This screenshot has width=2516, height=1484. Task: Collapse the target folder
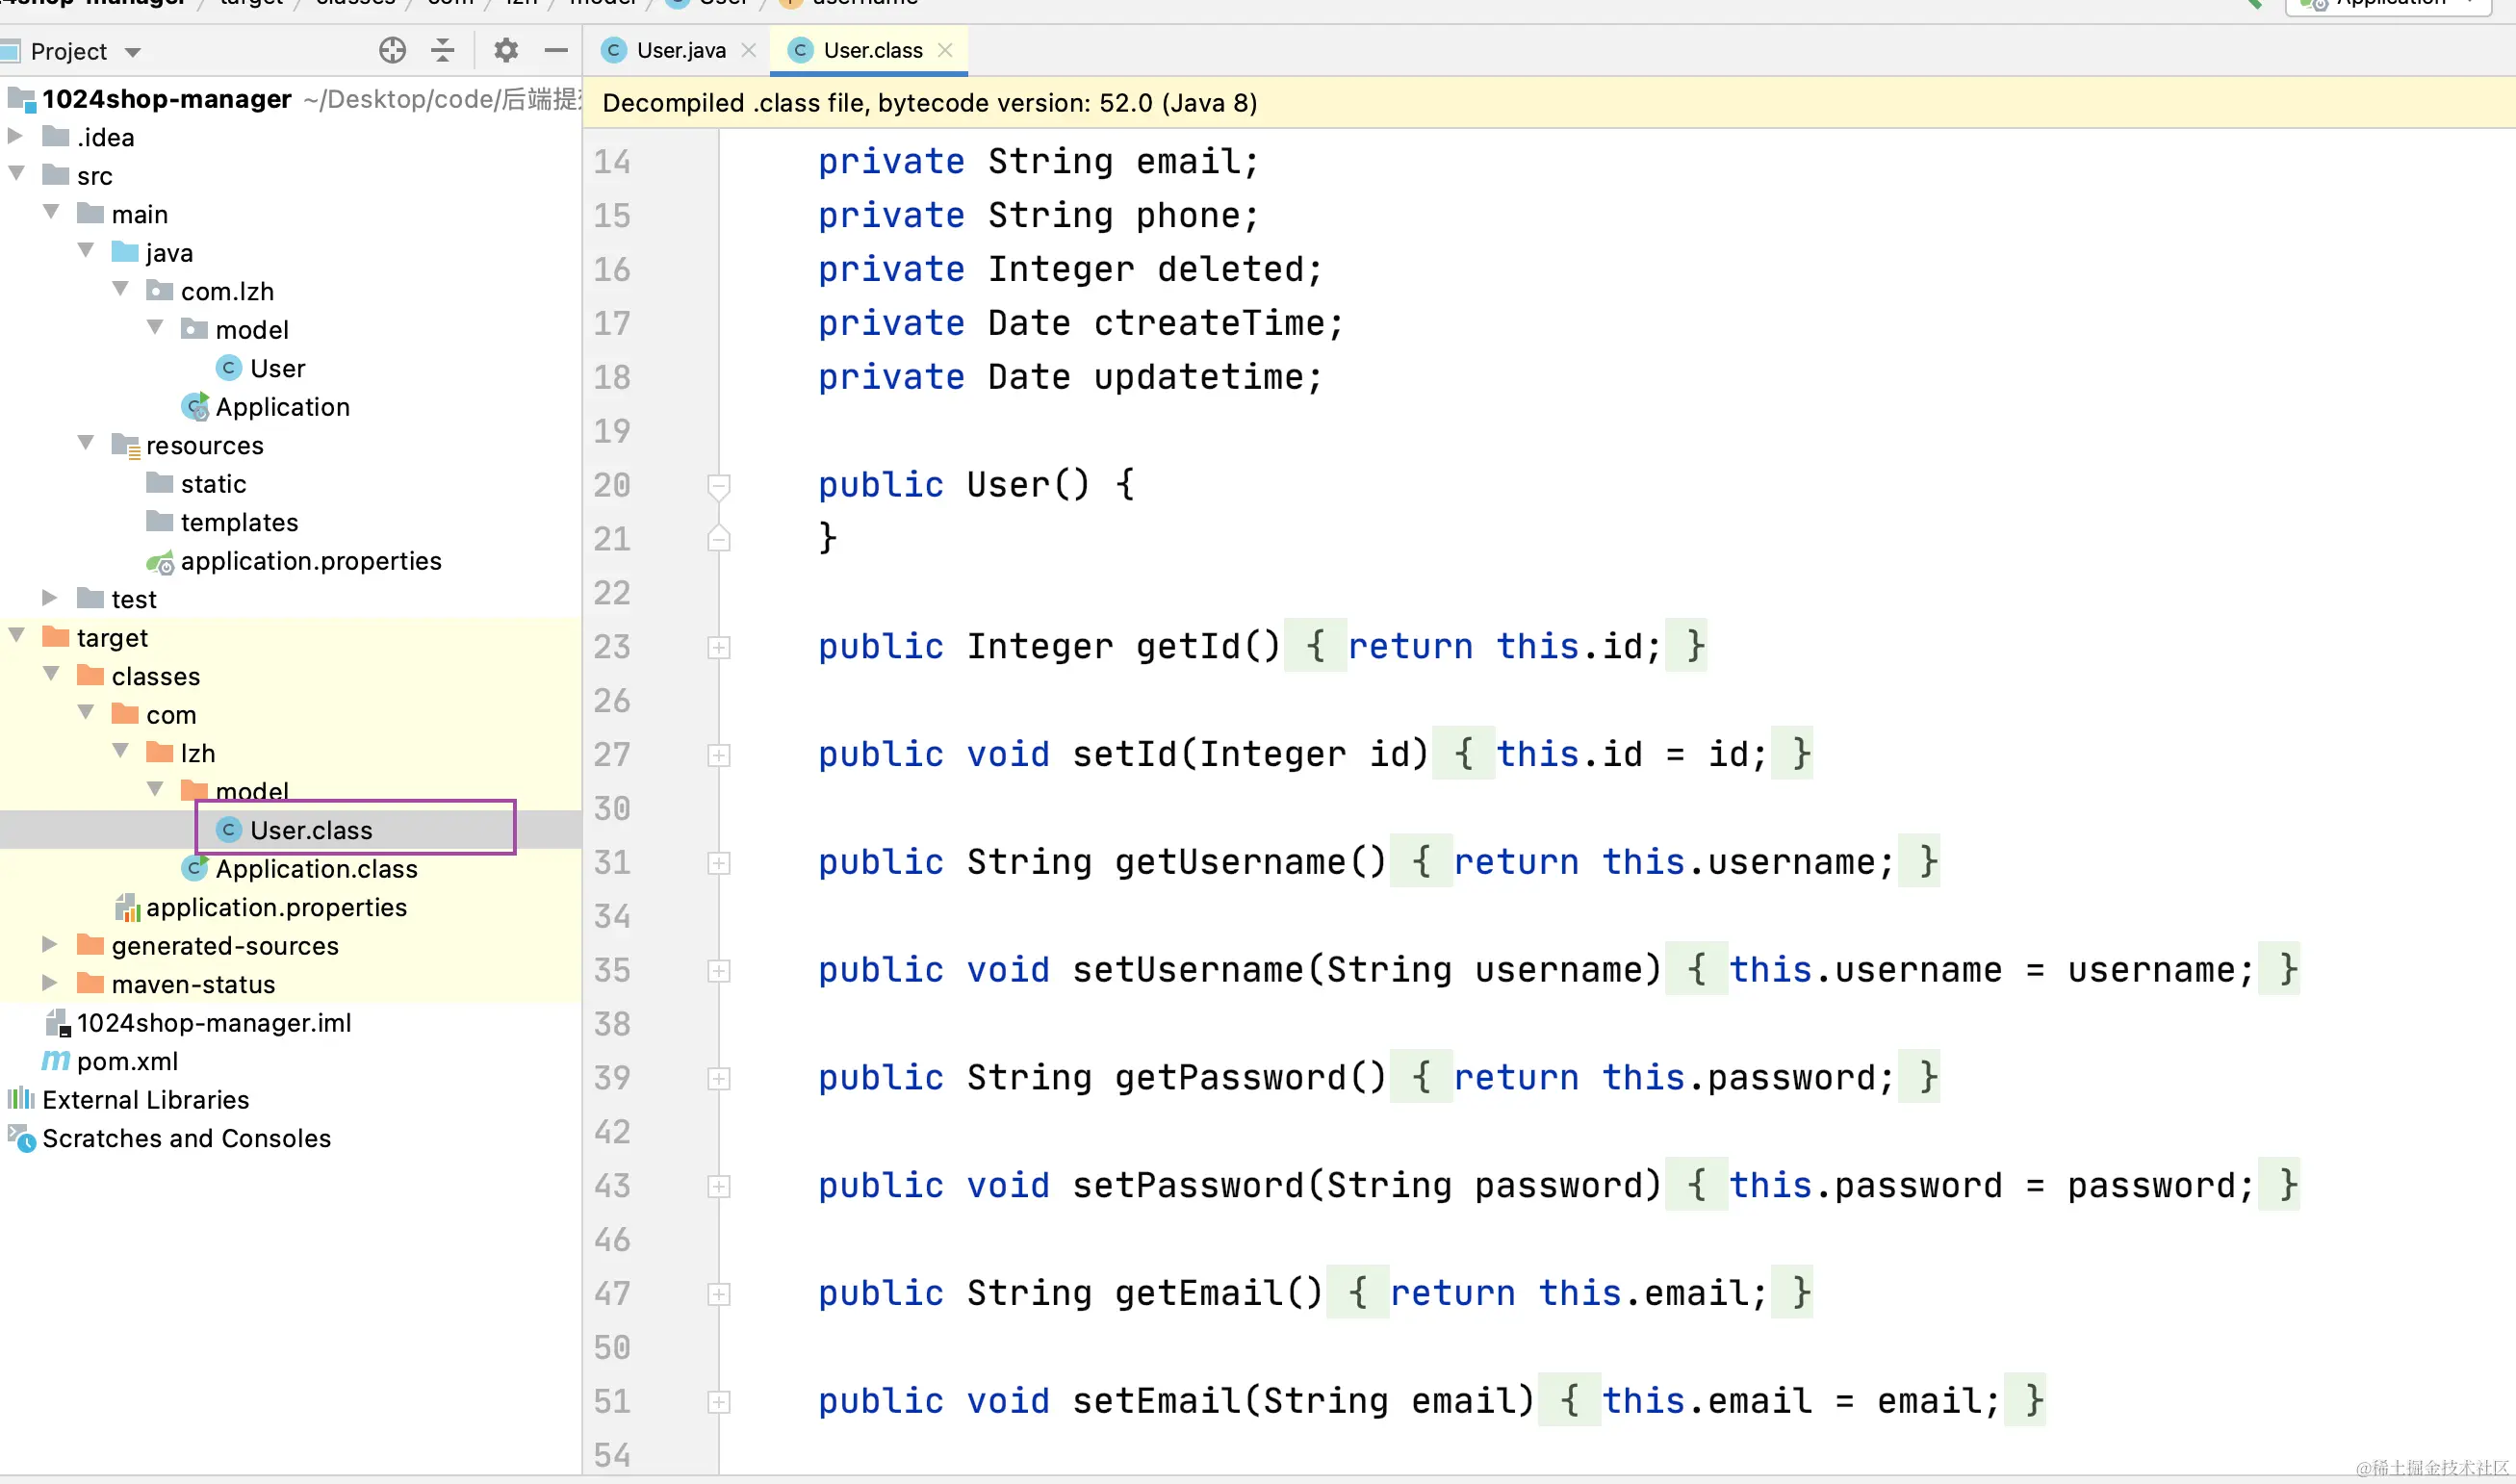(x=17, y=637)
